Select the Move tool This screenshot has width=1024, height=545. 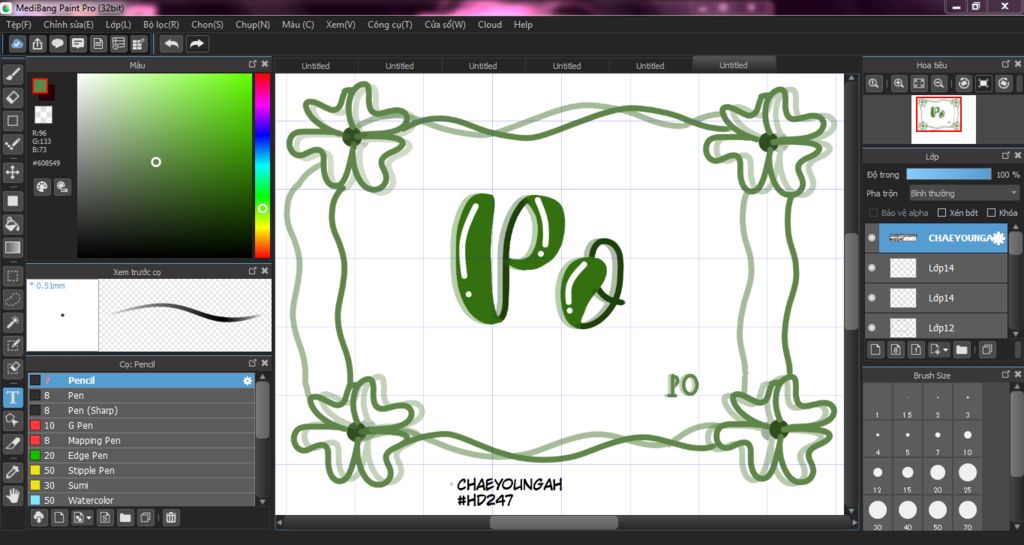pos(12,172)
